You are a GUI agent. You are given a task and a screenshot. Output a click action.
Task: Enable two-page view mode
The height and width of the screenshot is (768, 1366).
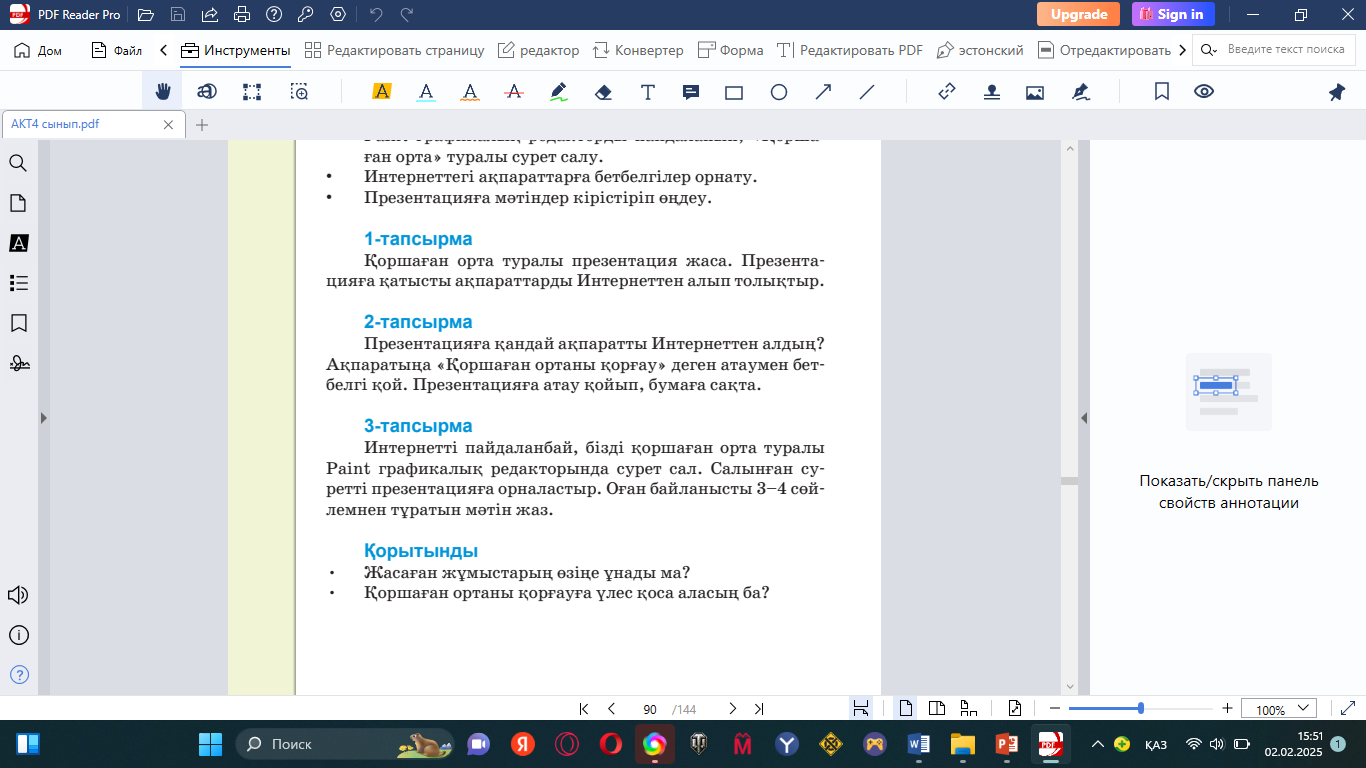point(937,709)
